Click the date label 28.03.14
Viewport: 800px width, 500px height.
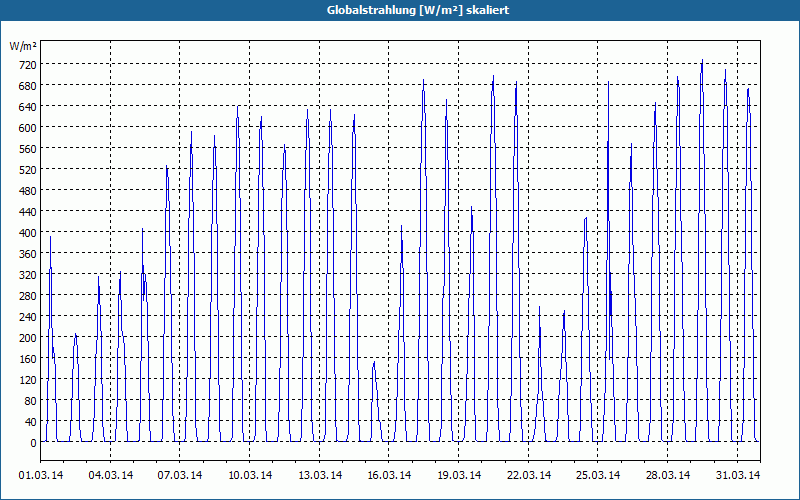[x=668, y=476]
